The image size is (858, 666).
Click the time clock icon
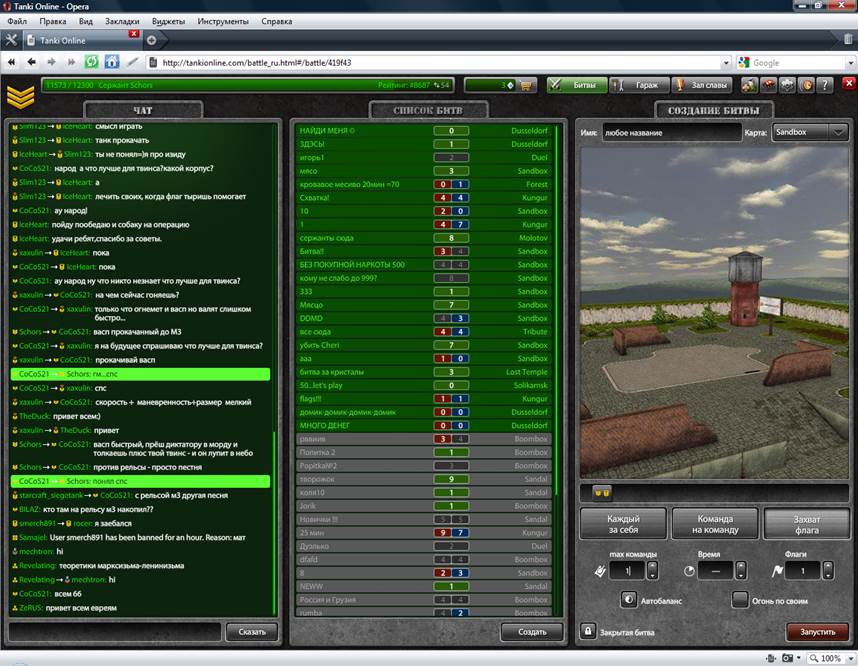click(689, 571)
